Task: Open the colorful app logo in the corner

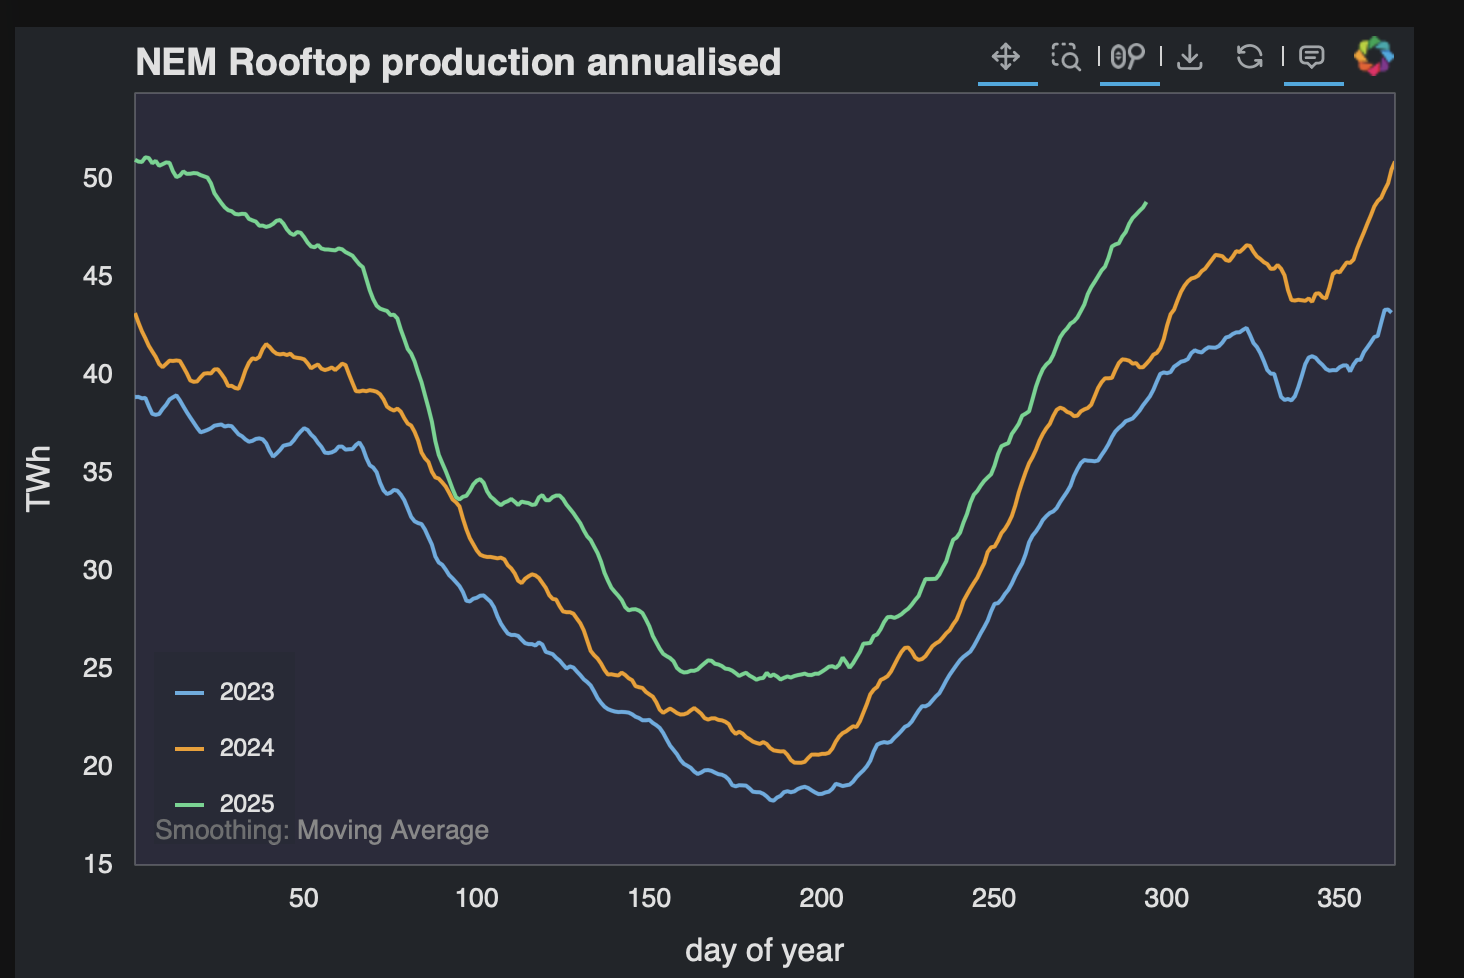Action: coord(1374,57)
